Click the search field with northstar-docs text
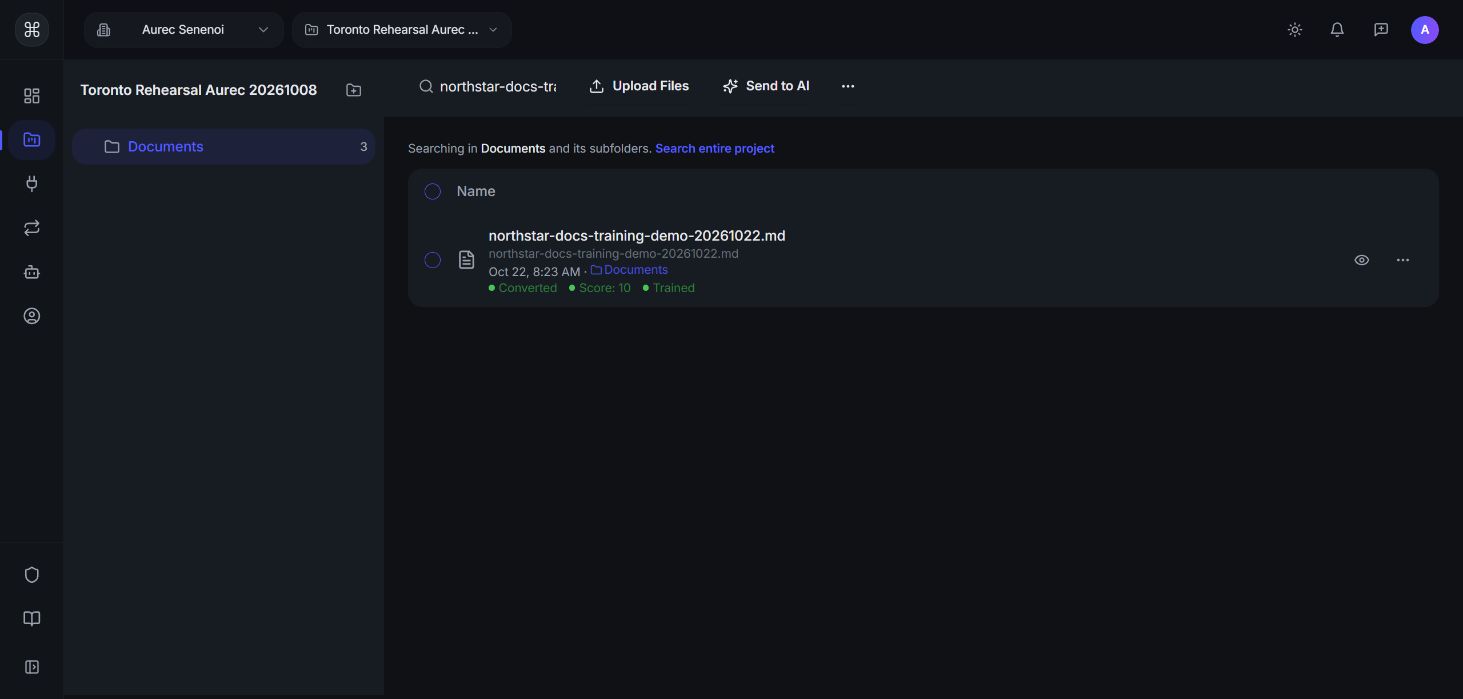 pos(488,86)
